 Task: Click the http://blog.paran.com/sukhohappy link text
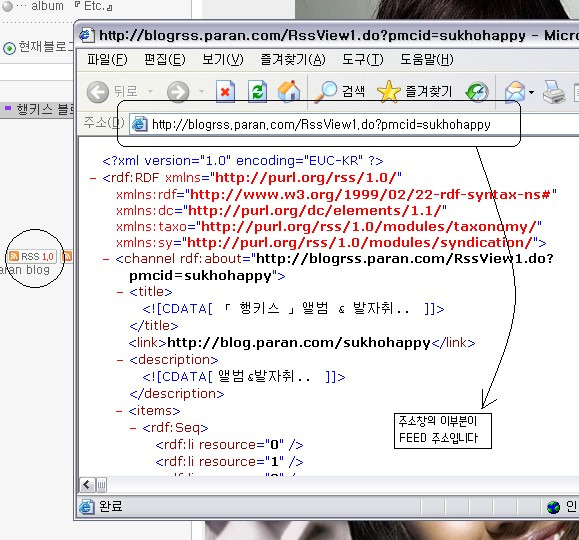click(299, 343)
